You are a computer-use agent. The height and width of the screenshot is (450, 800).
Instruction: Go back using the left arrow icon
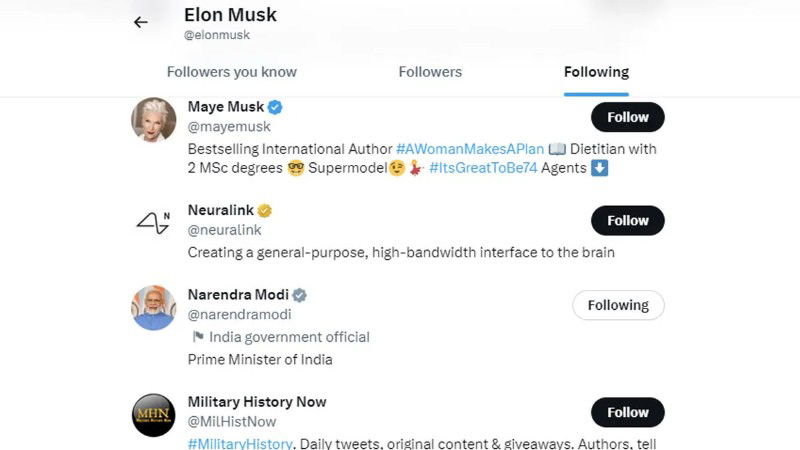click(141, 22)
